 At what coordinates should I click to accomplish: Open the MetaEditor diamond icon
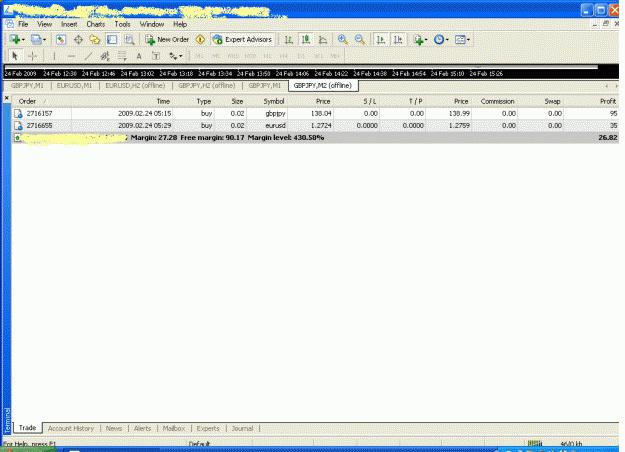tap(200, 39)
